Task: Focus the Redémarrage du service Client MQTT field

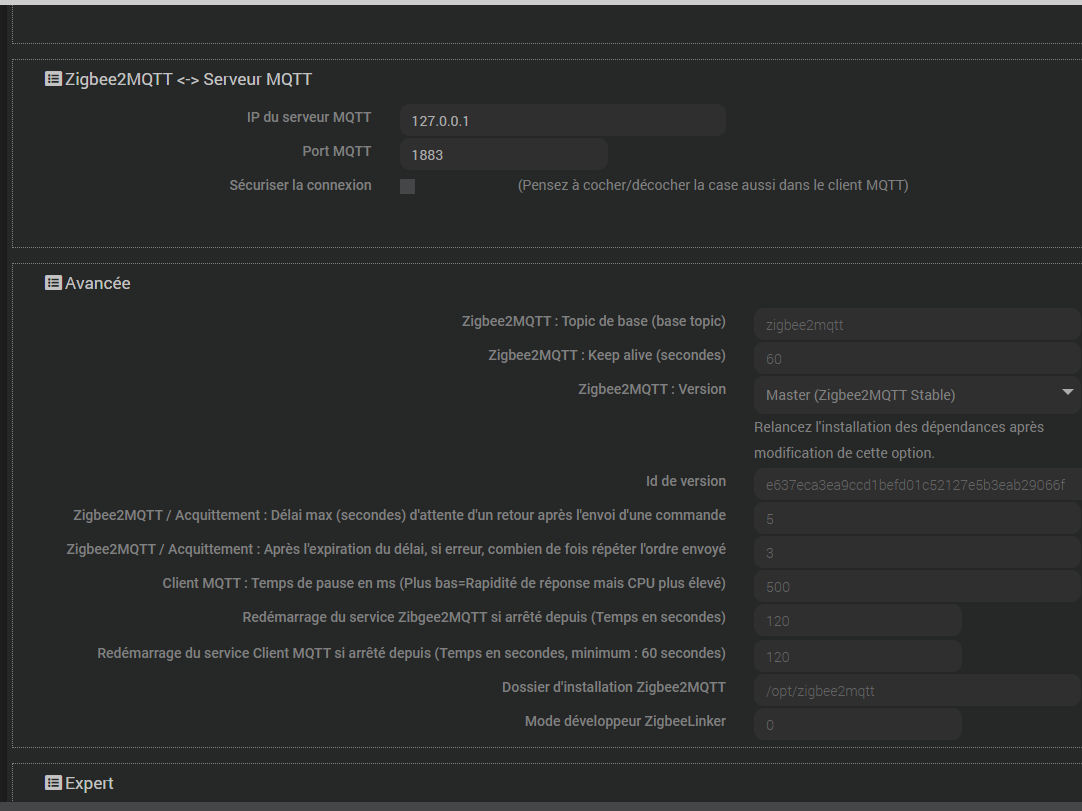Action: pos(857,656)
